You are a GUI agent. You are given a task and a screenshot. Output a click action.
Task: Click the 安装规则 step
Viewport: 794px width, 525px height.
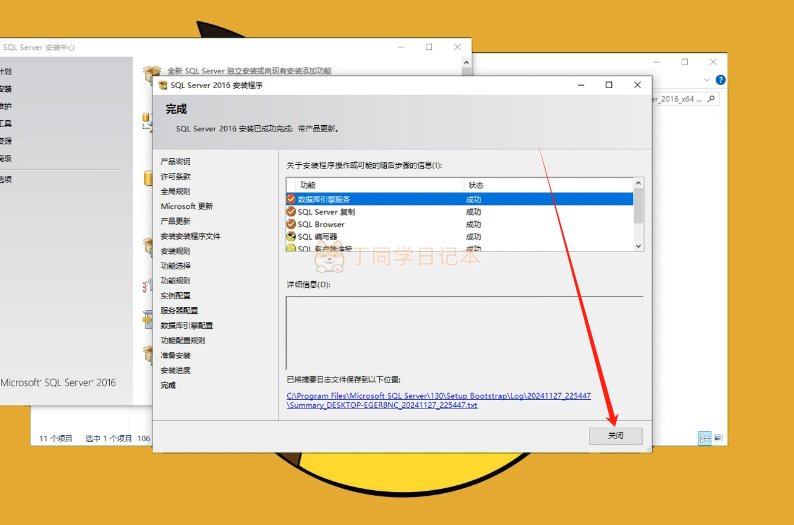tap(175, 251)
